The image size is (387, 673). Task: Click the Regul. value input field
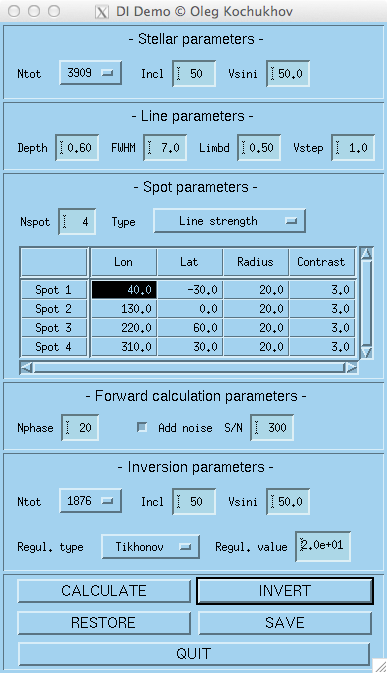tap(323, 546)
